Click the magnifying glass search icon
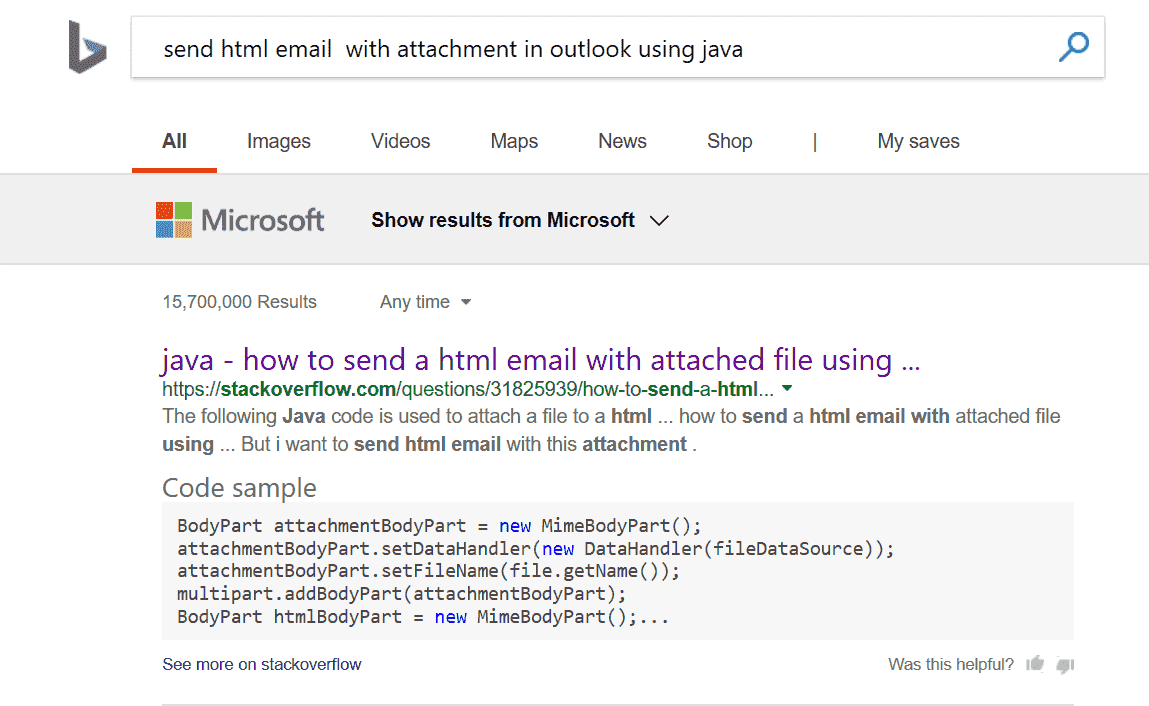Screen dimensions: 1149x706 point(1074,47)
